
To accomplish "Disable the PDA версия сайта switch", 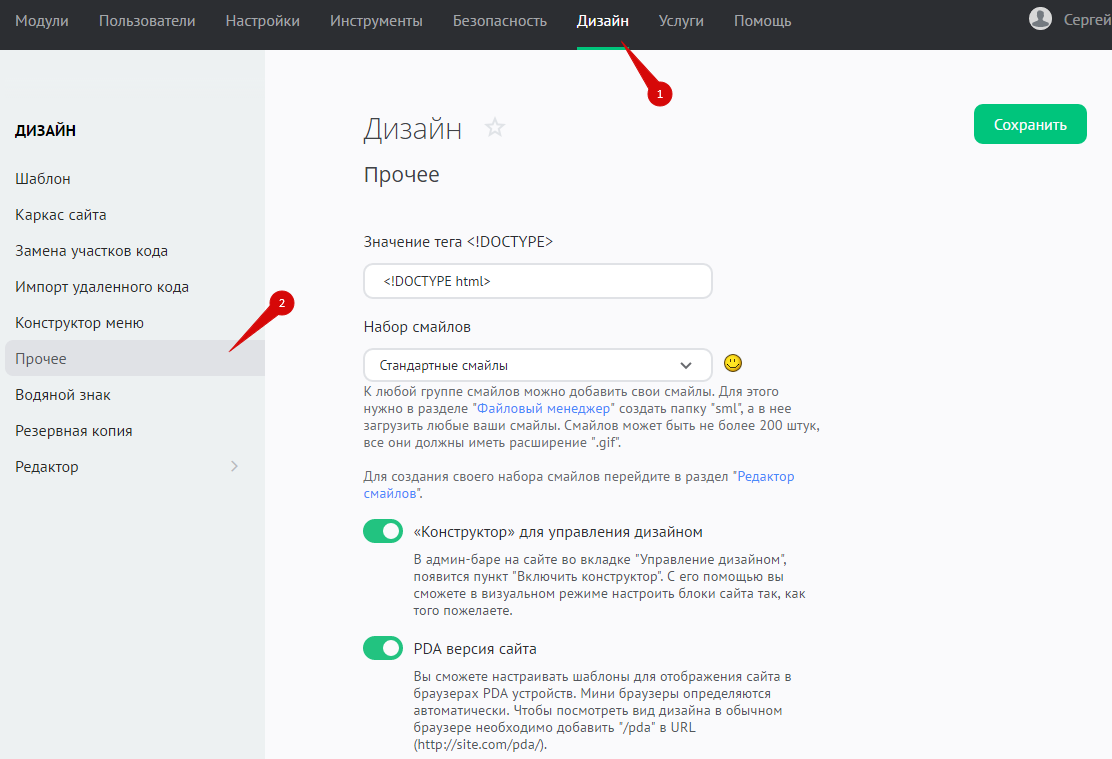I will pyautogui.click(x=383, y=648).
